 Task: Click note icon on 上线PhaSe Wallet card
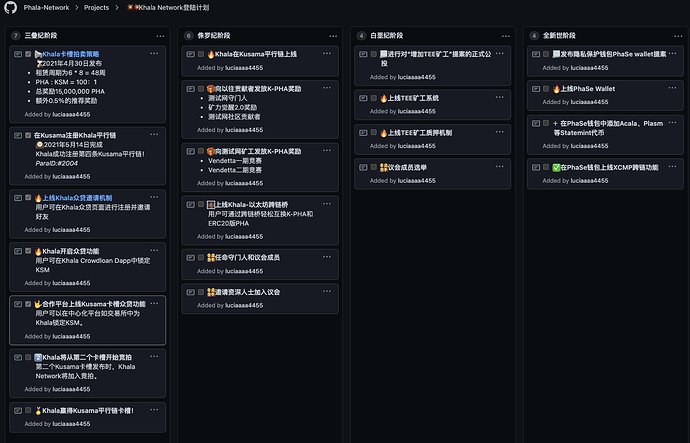point(536,89)
